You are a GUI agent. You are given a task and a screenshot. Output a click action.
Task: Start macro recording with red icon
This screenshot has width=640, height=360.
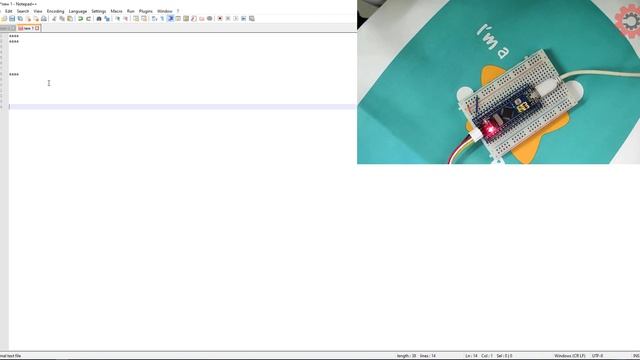(220, 18)
